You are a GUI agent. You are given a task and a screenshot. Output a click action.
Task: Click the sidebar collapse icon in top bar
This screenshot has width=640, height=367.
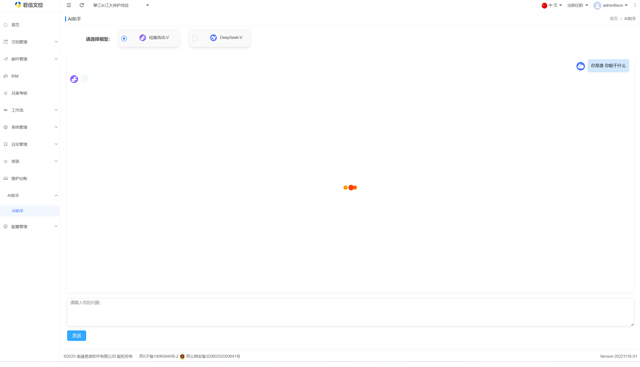pos(69,5)
